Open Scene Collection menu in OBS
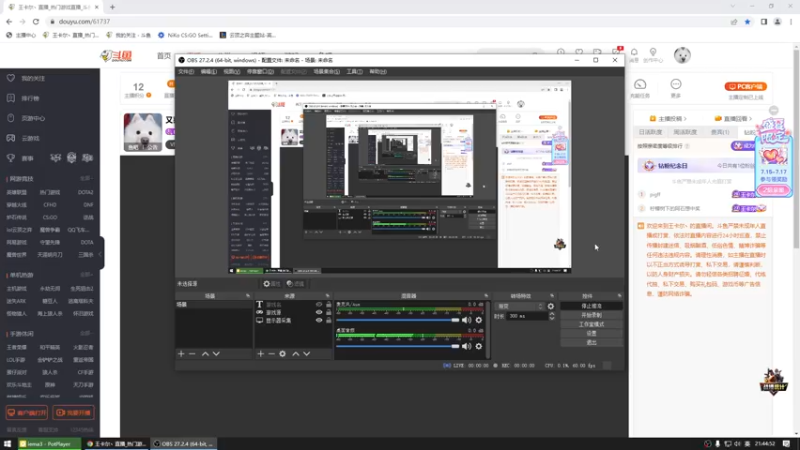 [x=327, y=71]
